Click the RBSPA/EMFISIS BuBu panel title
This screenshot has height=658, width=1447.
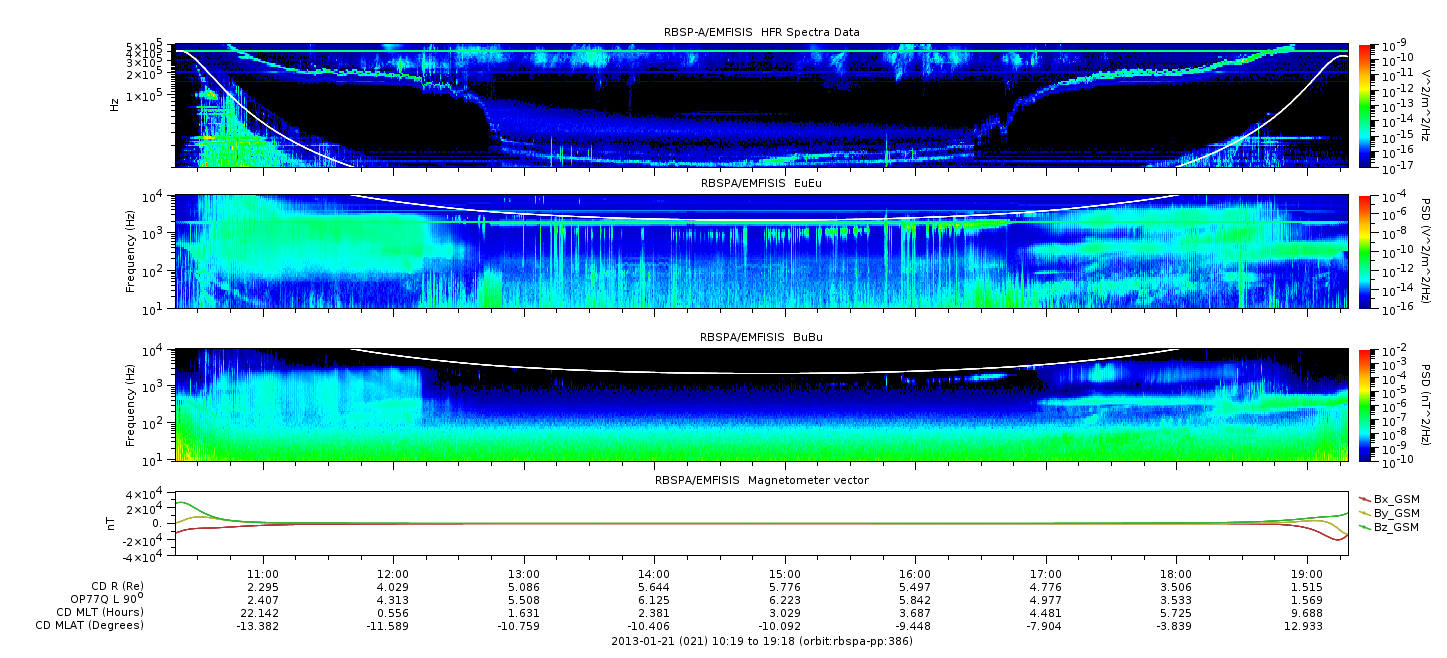click(x=761, y=339)
